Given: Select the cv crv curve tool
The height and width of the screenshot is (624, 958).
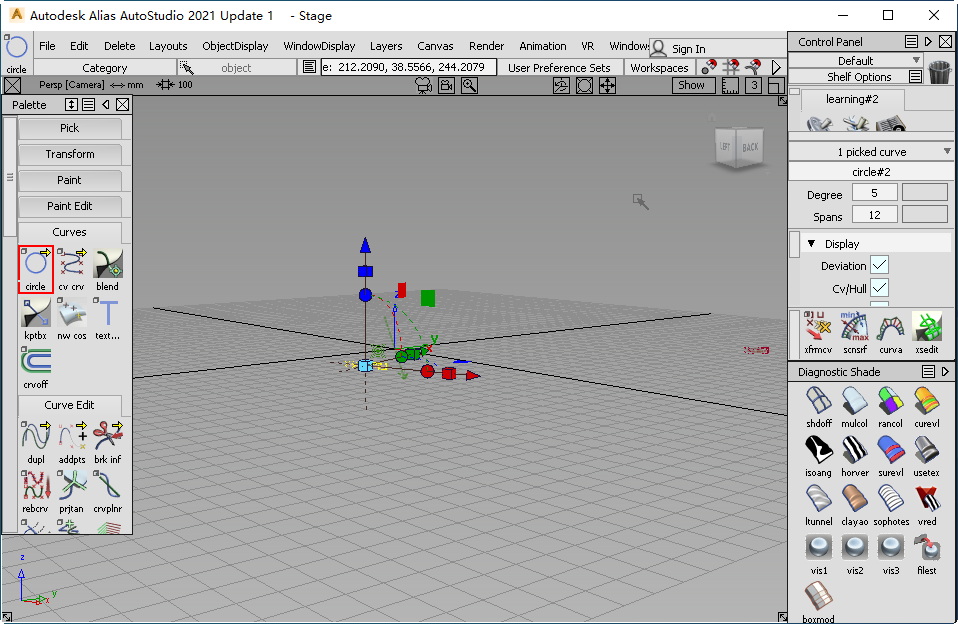Looking at the screenshot, I should coord(71,269).
